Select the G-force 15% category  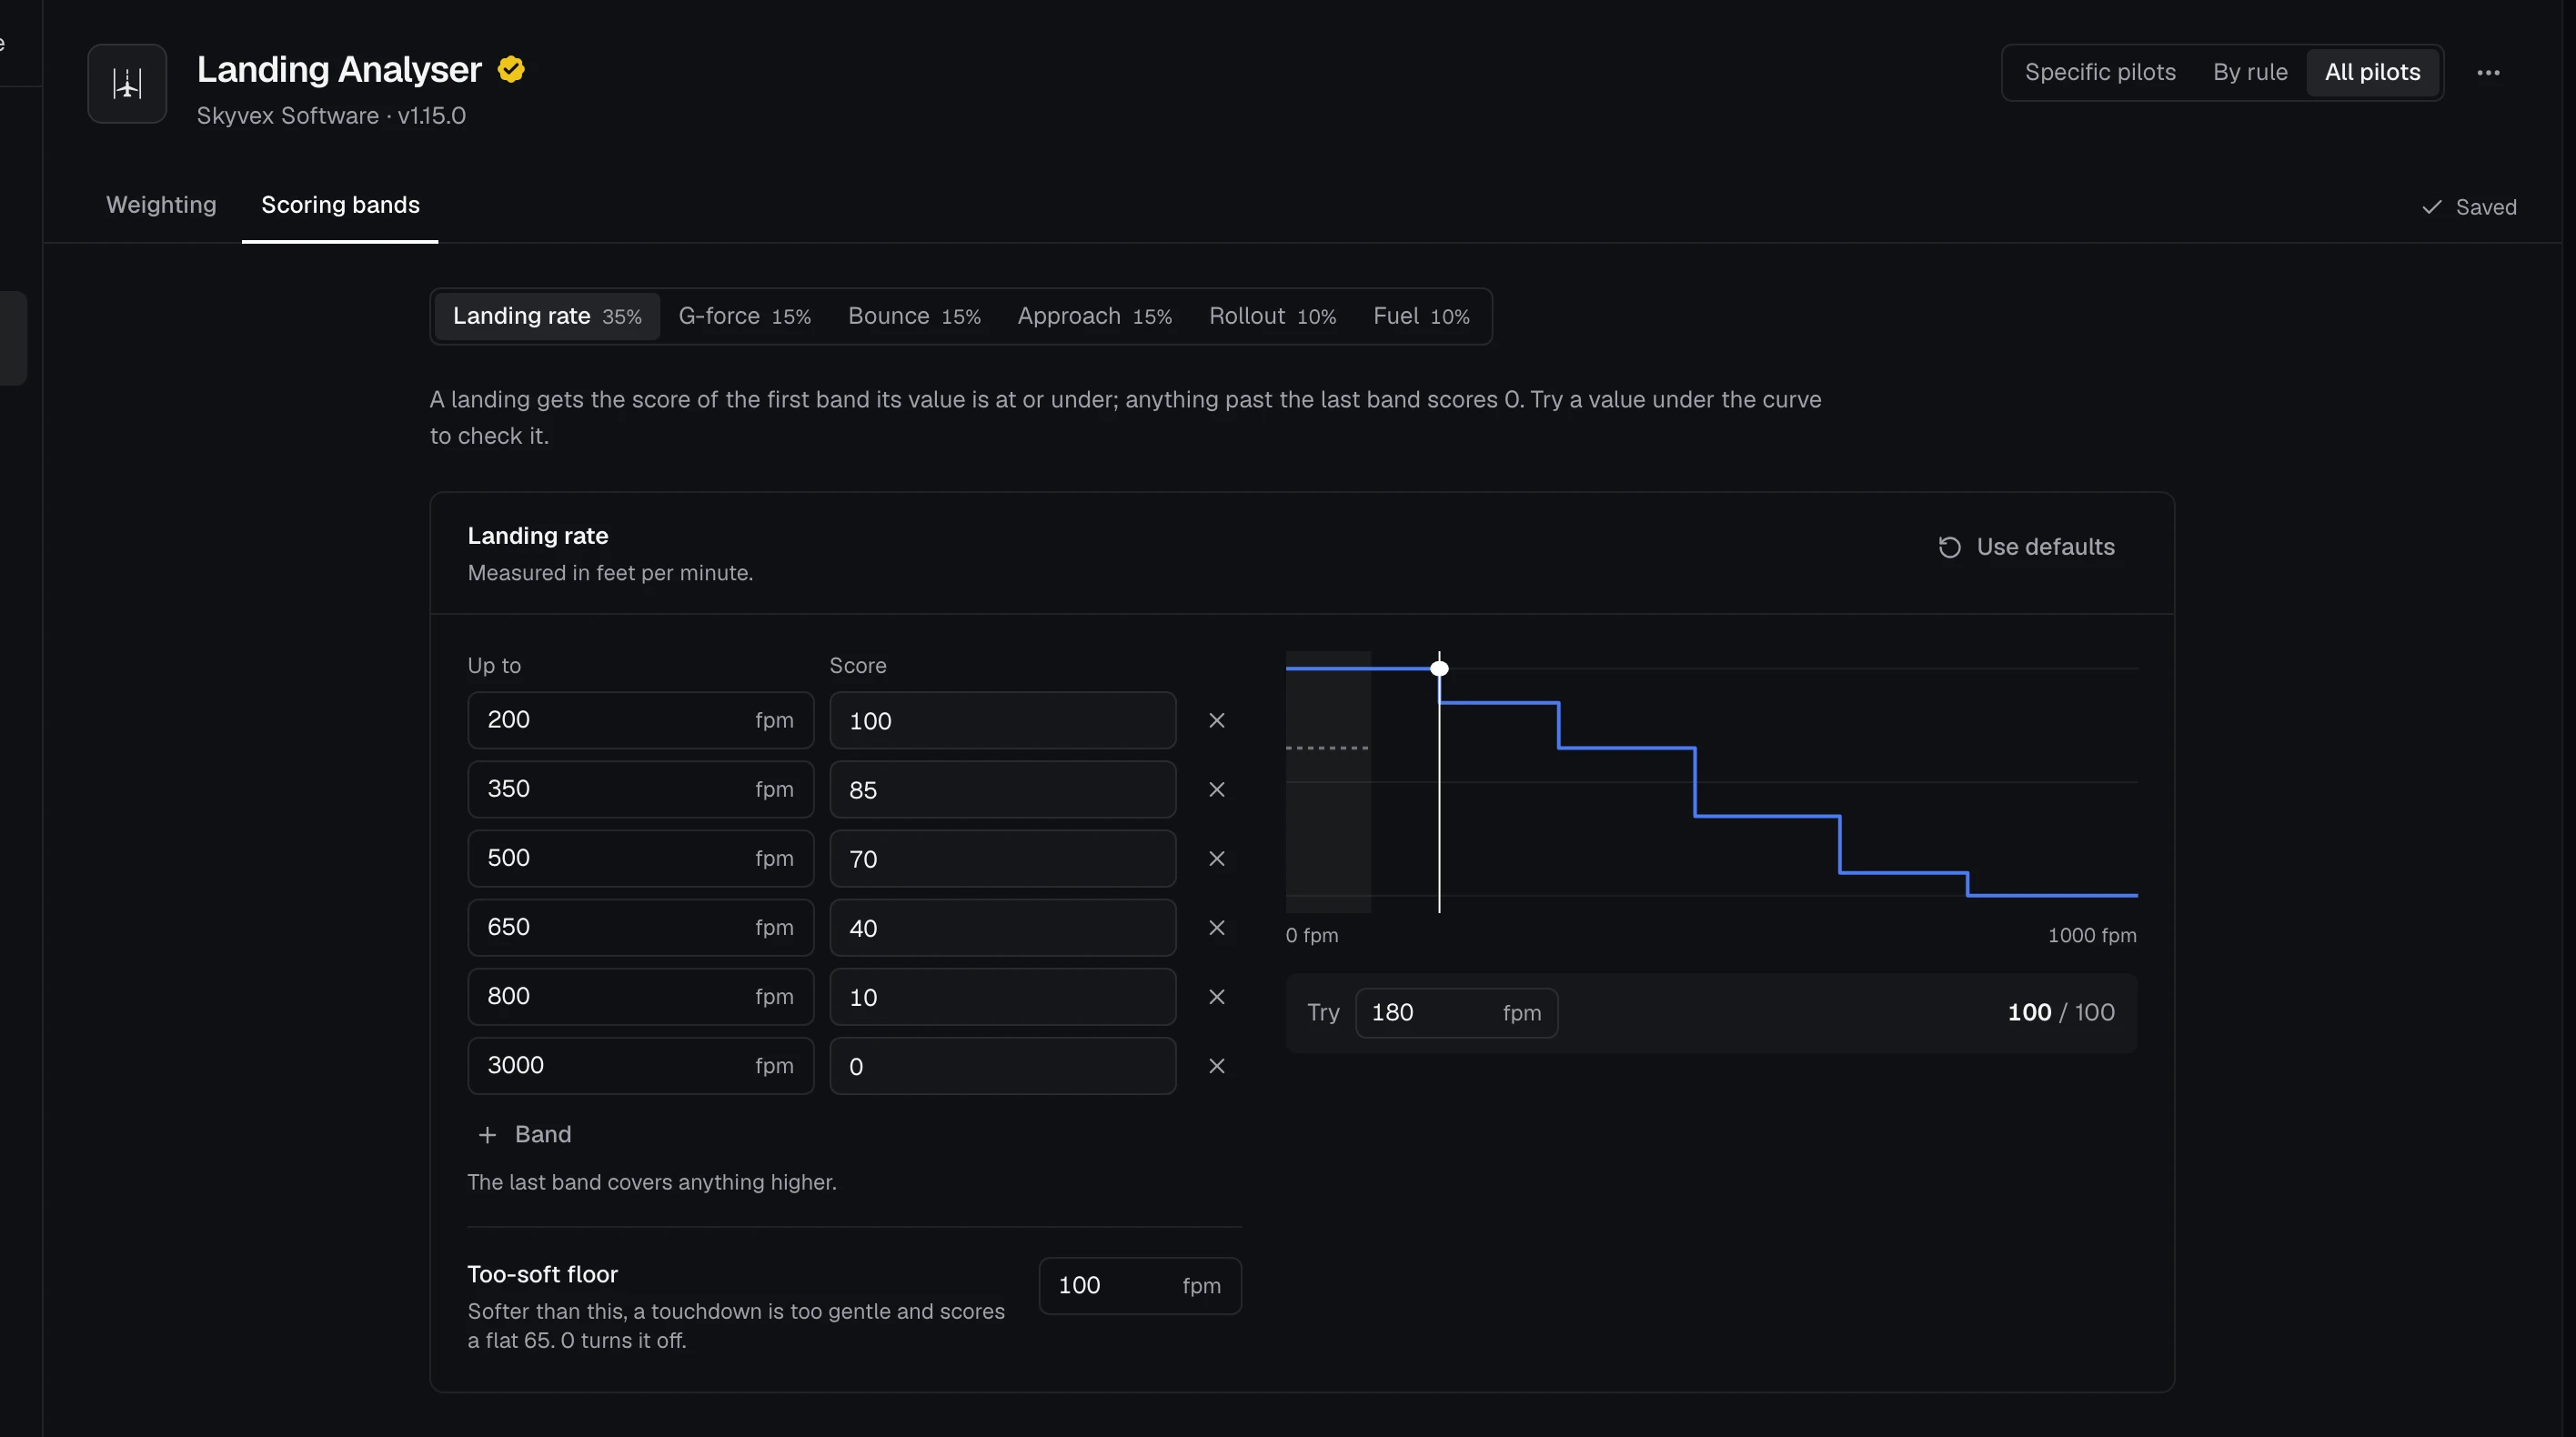point(744,316)
